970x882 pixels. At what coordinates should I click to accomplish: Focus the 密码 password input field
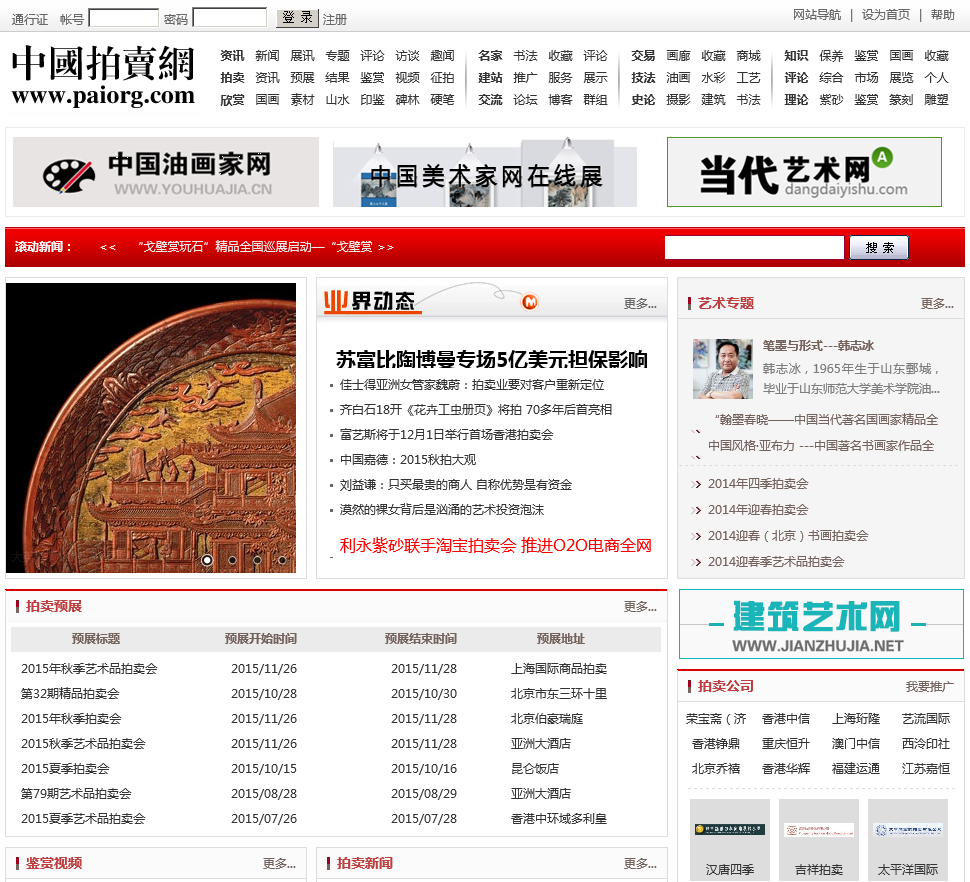pos(230,17)
